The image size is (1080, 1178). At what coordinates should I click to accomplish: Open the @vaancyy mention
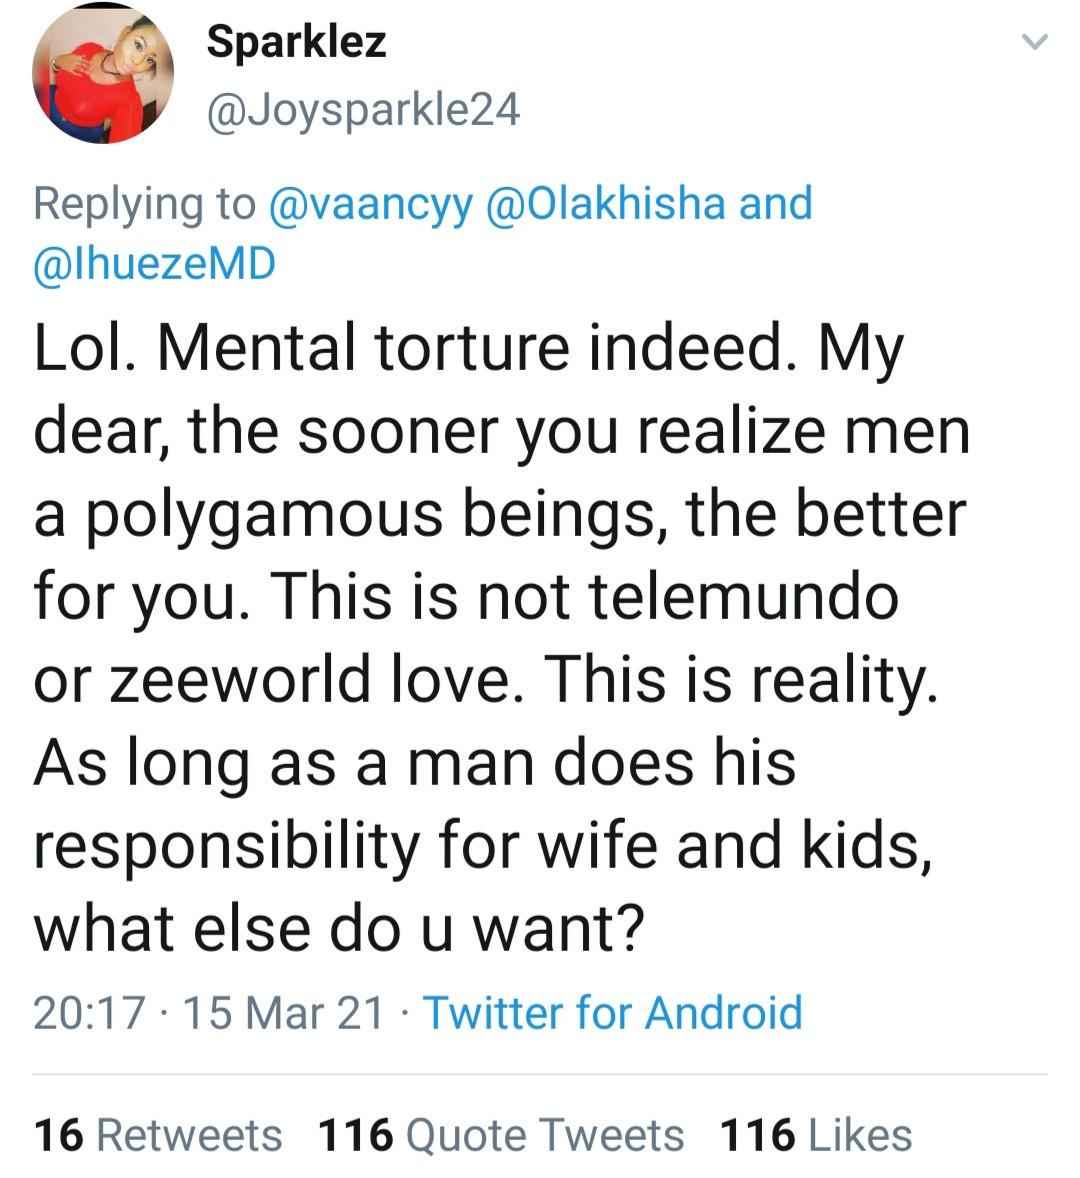pyautogui.click(x=371, y=204)
